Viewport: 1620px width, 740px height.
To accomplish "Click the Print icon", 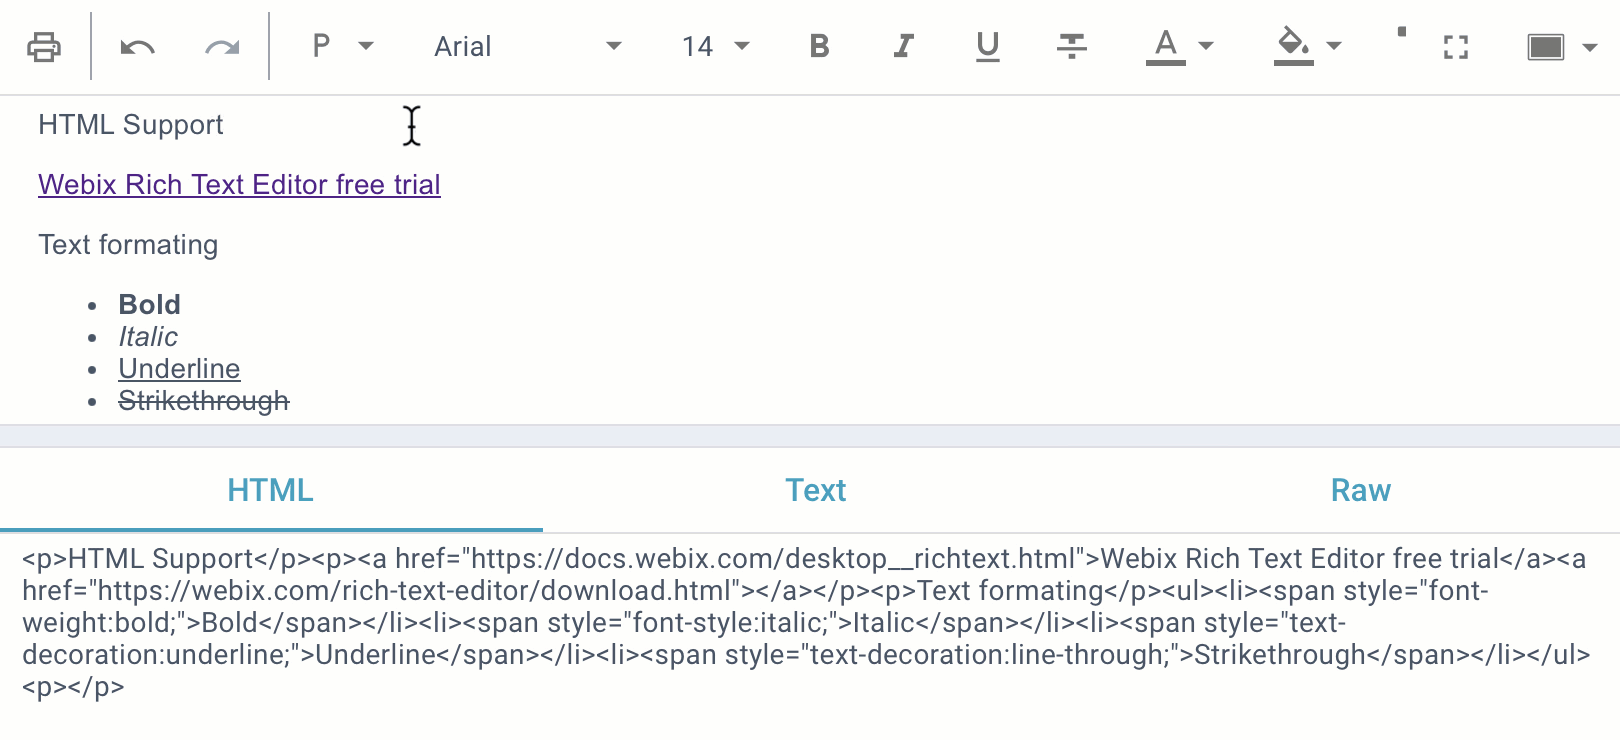I will (44, 47).
